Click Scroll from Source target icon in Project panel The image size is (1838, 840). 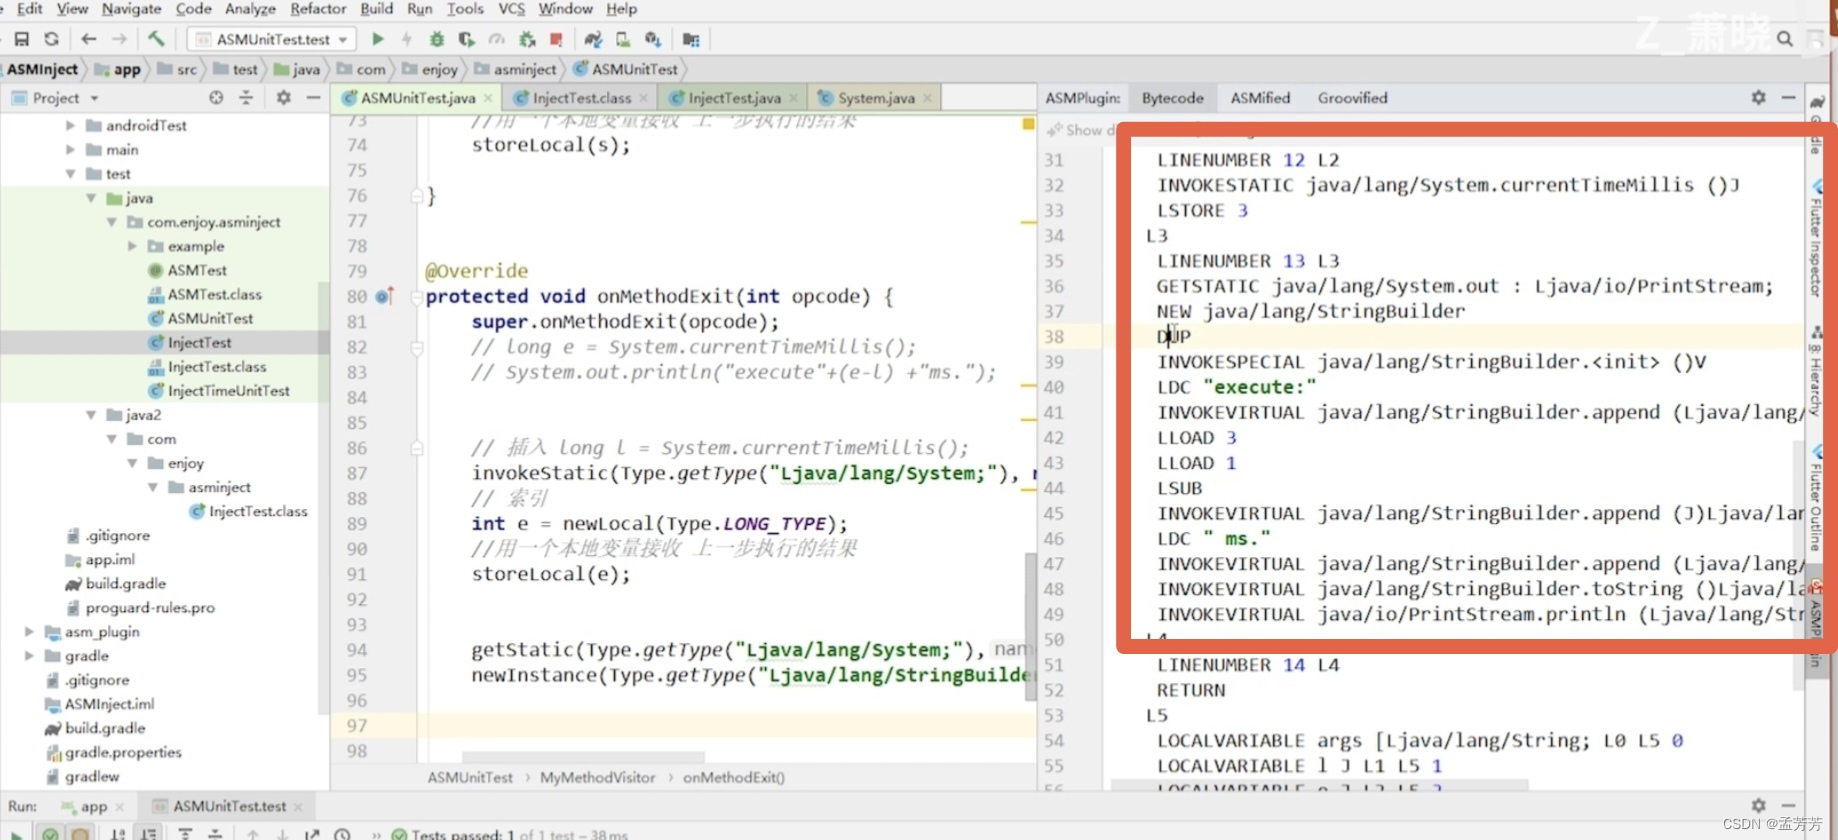[x=216, y=98]
